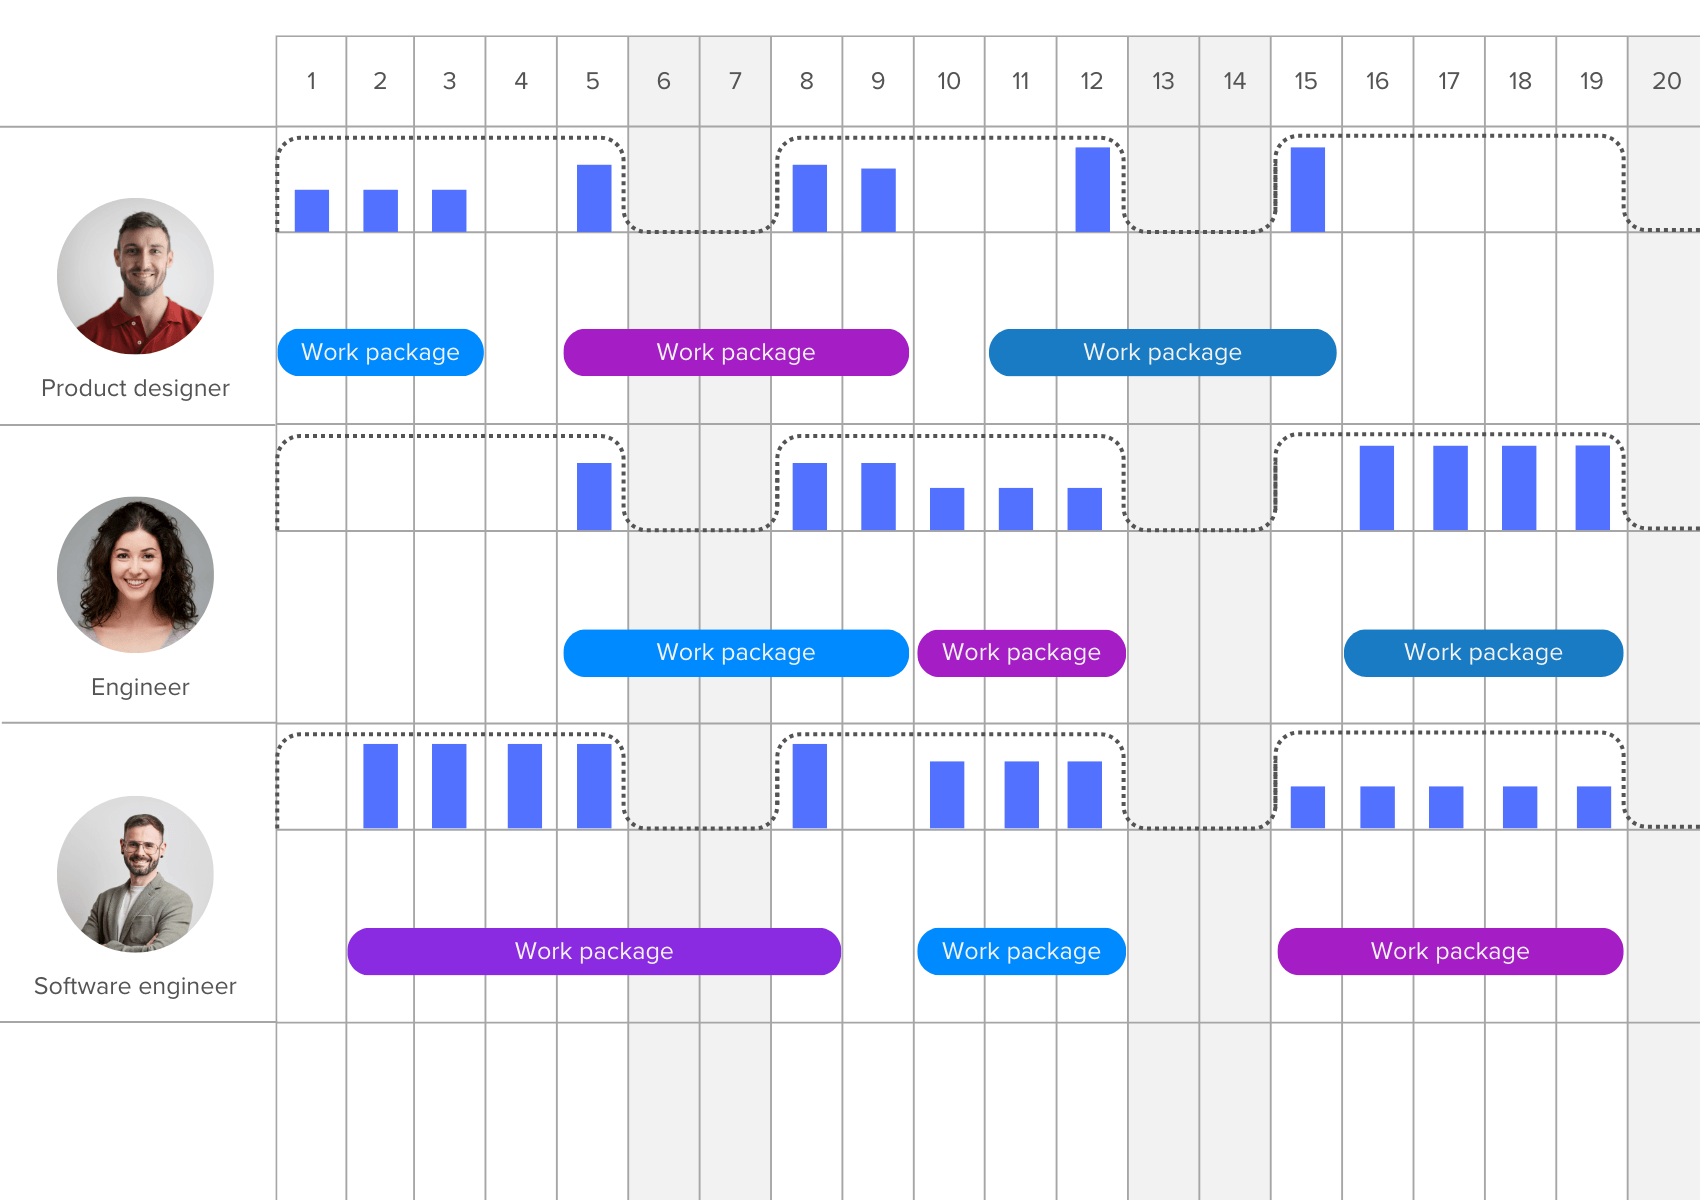Click Software engineer's workload bar on day 15
Screen dimensions: 1700x1200
pos(1308,807)
